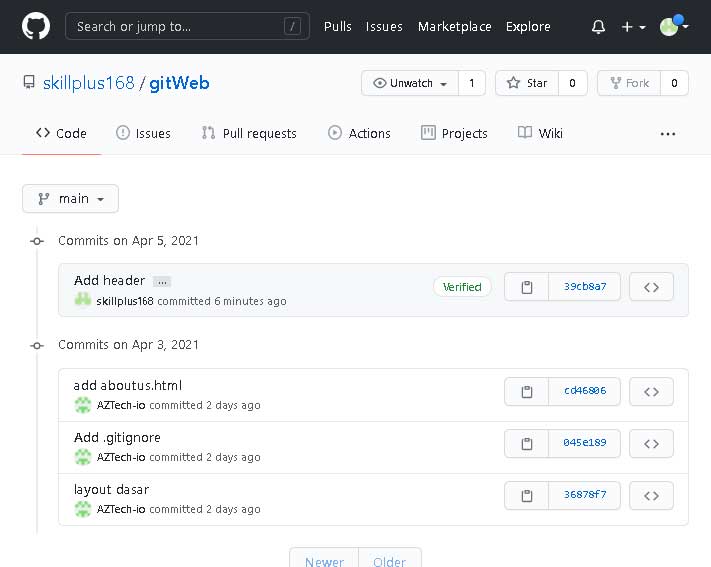Click the Verified badge on Add header commit
Image resolution: width=711 pixels, height=567 pixels.
(x=462, y=287)
